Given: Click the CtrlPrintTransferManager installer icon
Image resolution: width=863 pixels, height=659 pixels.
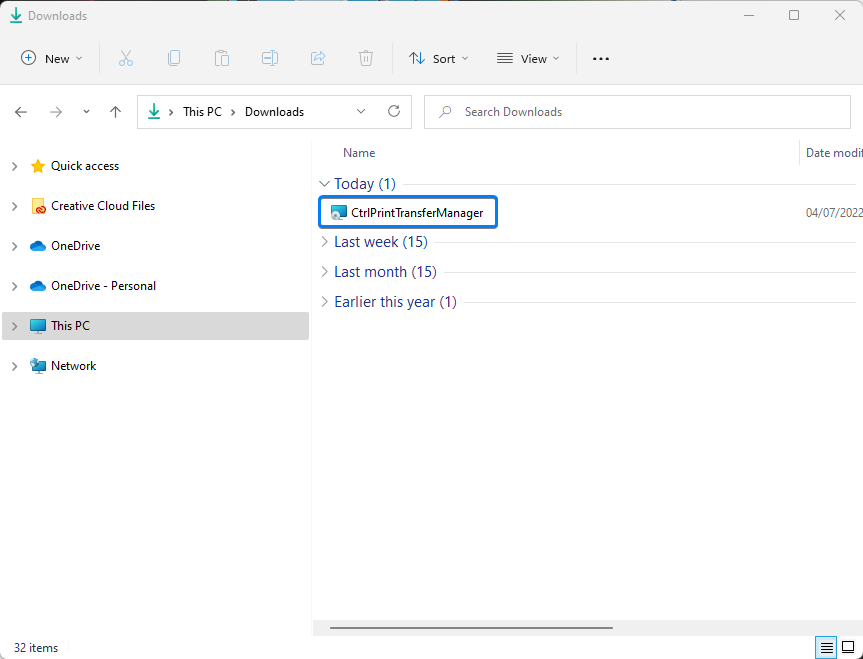Looking at the screenshot, I should pyautogui.click(x=339, y=213).
